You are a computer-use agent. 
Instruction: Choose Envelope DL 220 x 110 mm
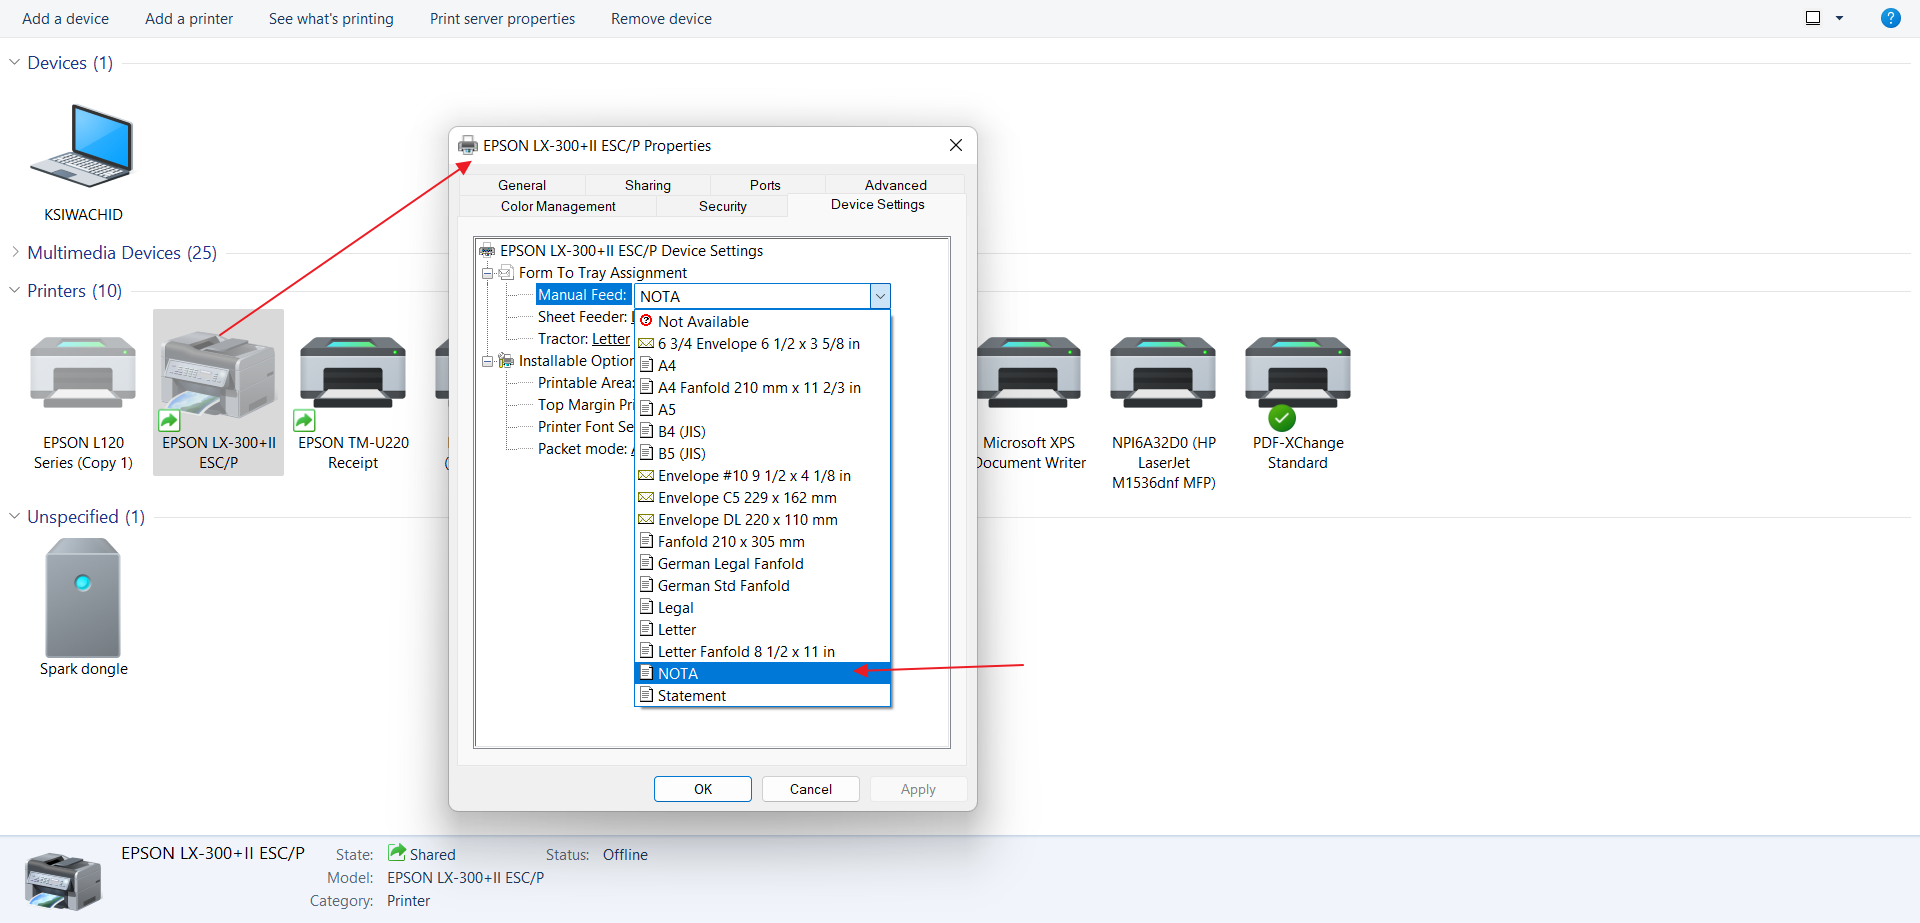pyautogui.click(x=762, y=520)
